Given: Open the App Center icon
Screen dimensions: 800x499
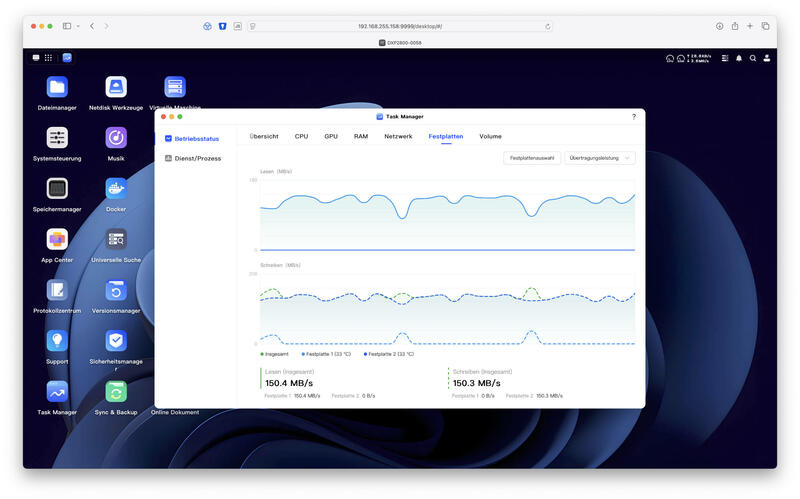Looking at the screenshot, I should 57,239.
